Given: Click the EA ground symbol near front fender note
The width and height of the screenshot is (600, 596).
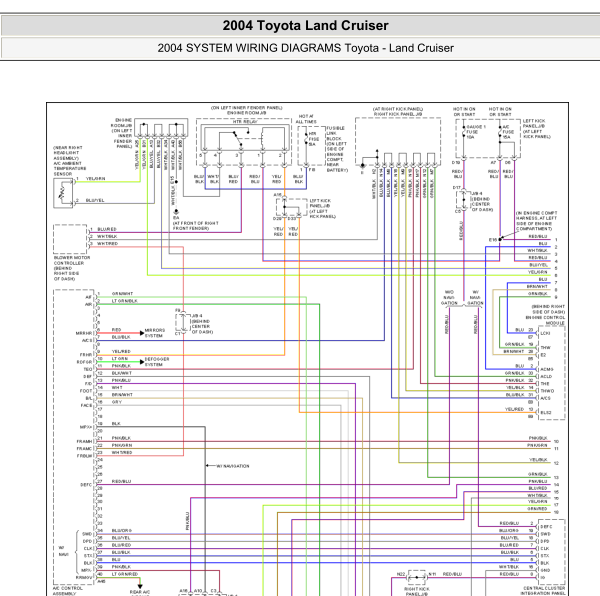Looking at the screenshot, I should pyautogui.click(x=176, y=212).
